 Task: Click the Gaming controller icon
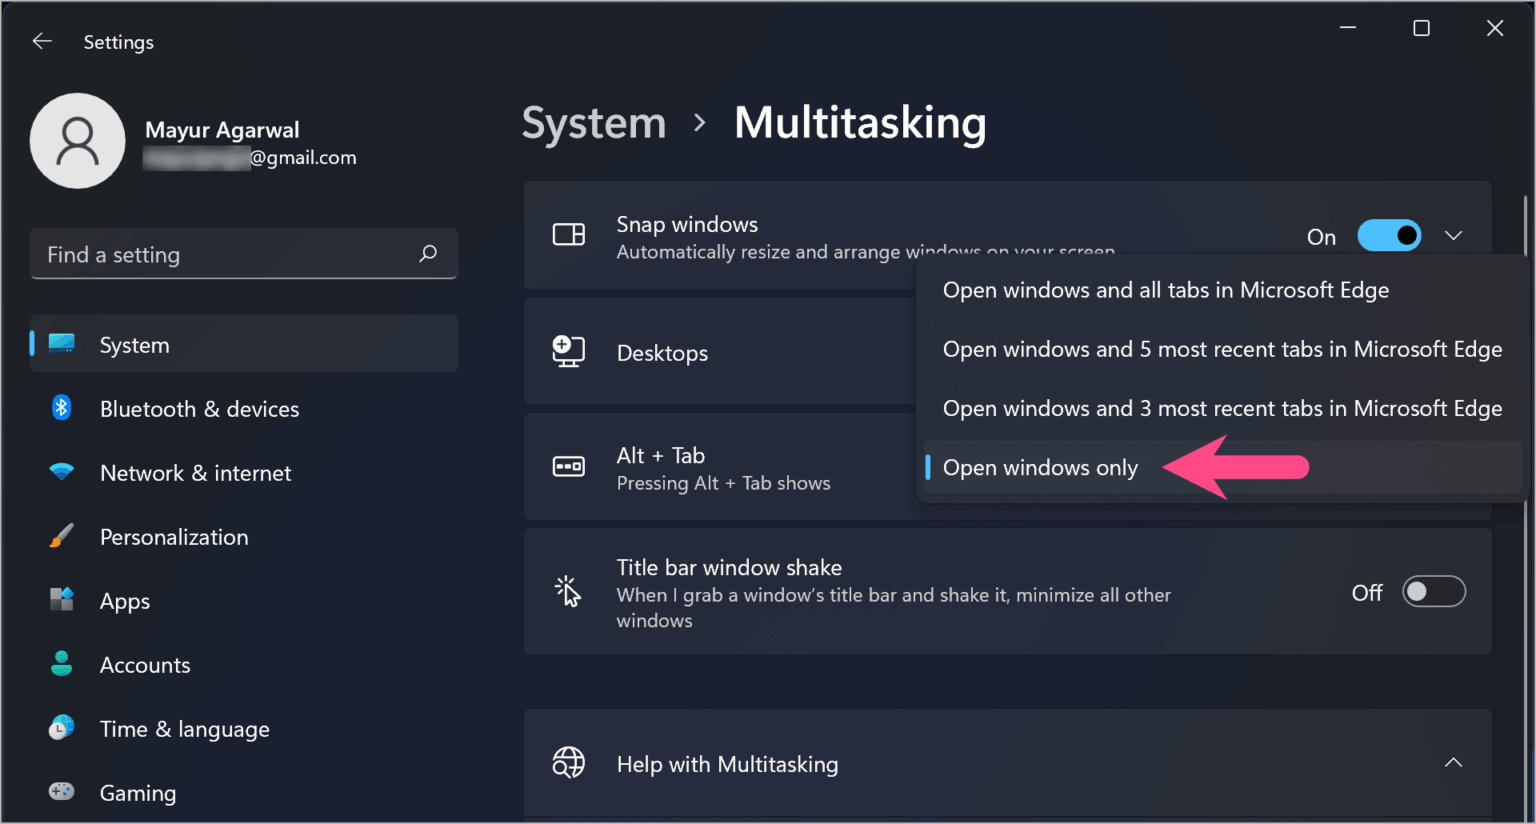(61, 792)
